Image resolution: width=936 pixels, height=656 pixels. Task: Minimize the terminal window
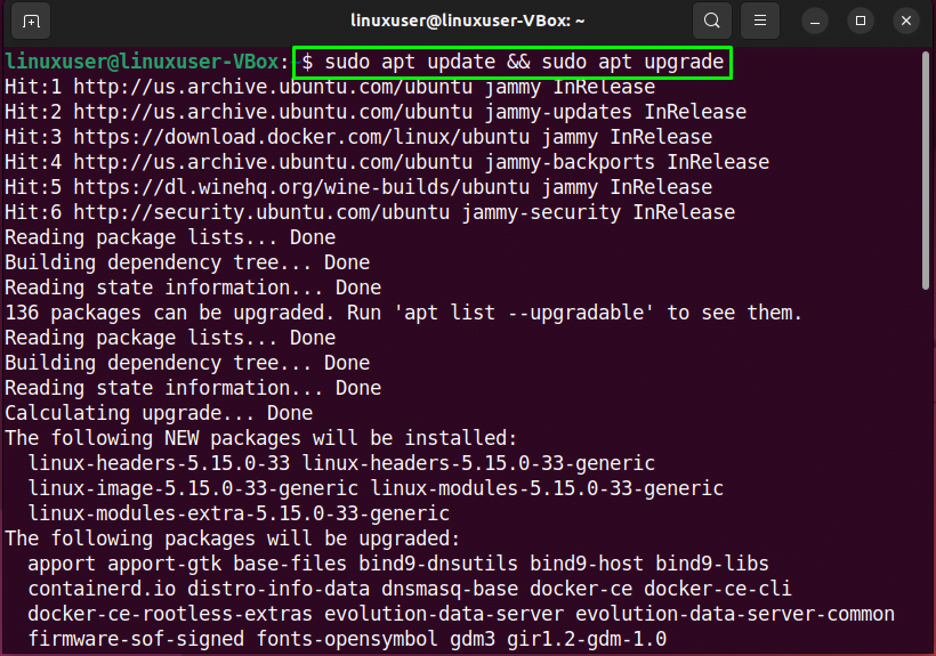pyautogui.click(x=815, y=21)
